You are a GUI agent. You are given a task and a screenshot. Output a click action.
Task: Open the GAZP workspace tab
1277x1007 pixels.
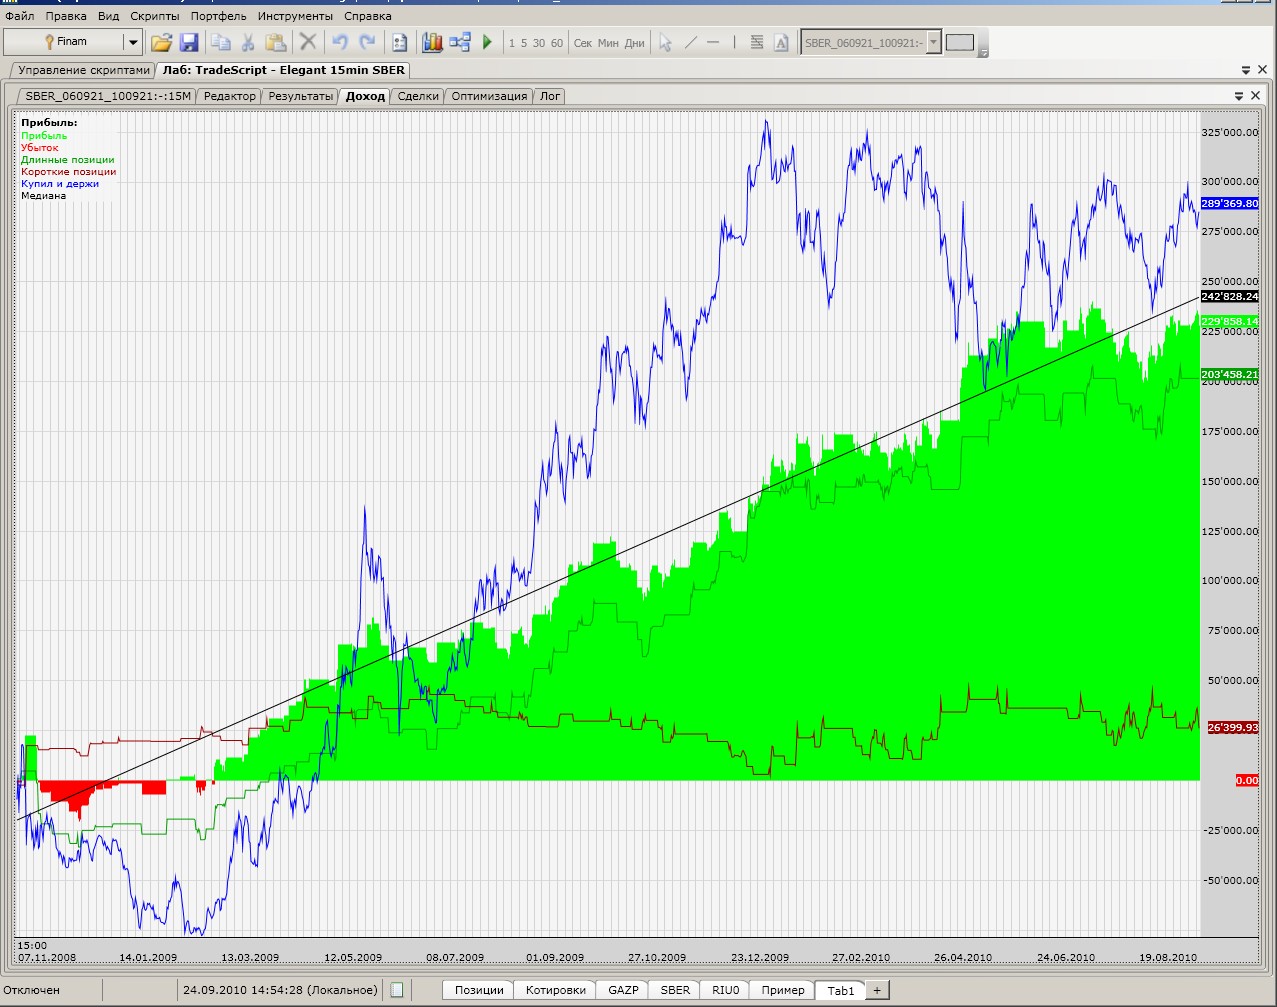point(623,990)
